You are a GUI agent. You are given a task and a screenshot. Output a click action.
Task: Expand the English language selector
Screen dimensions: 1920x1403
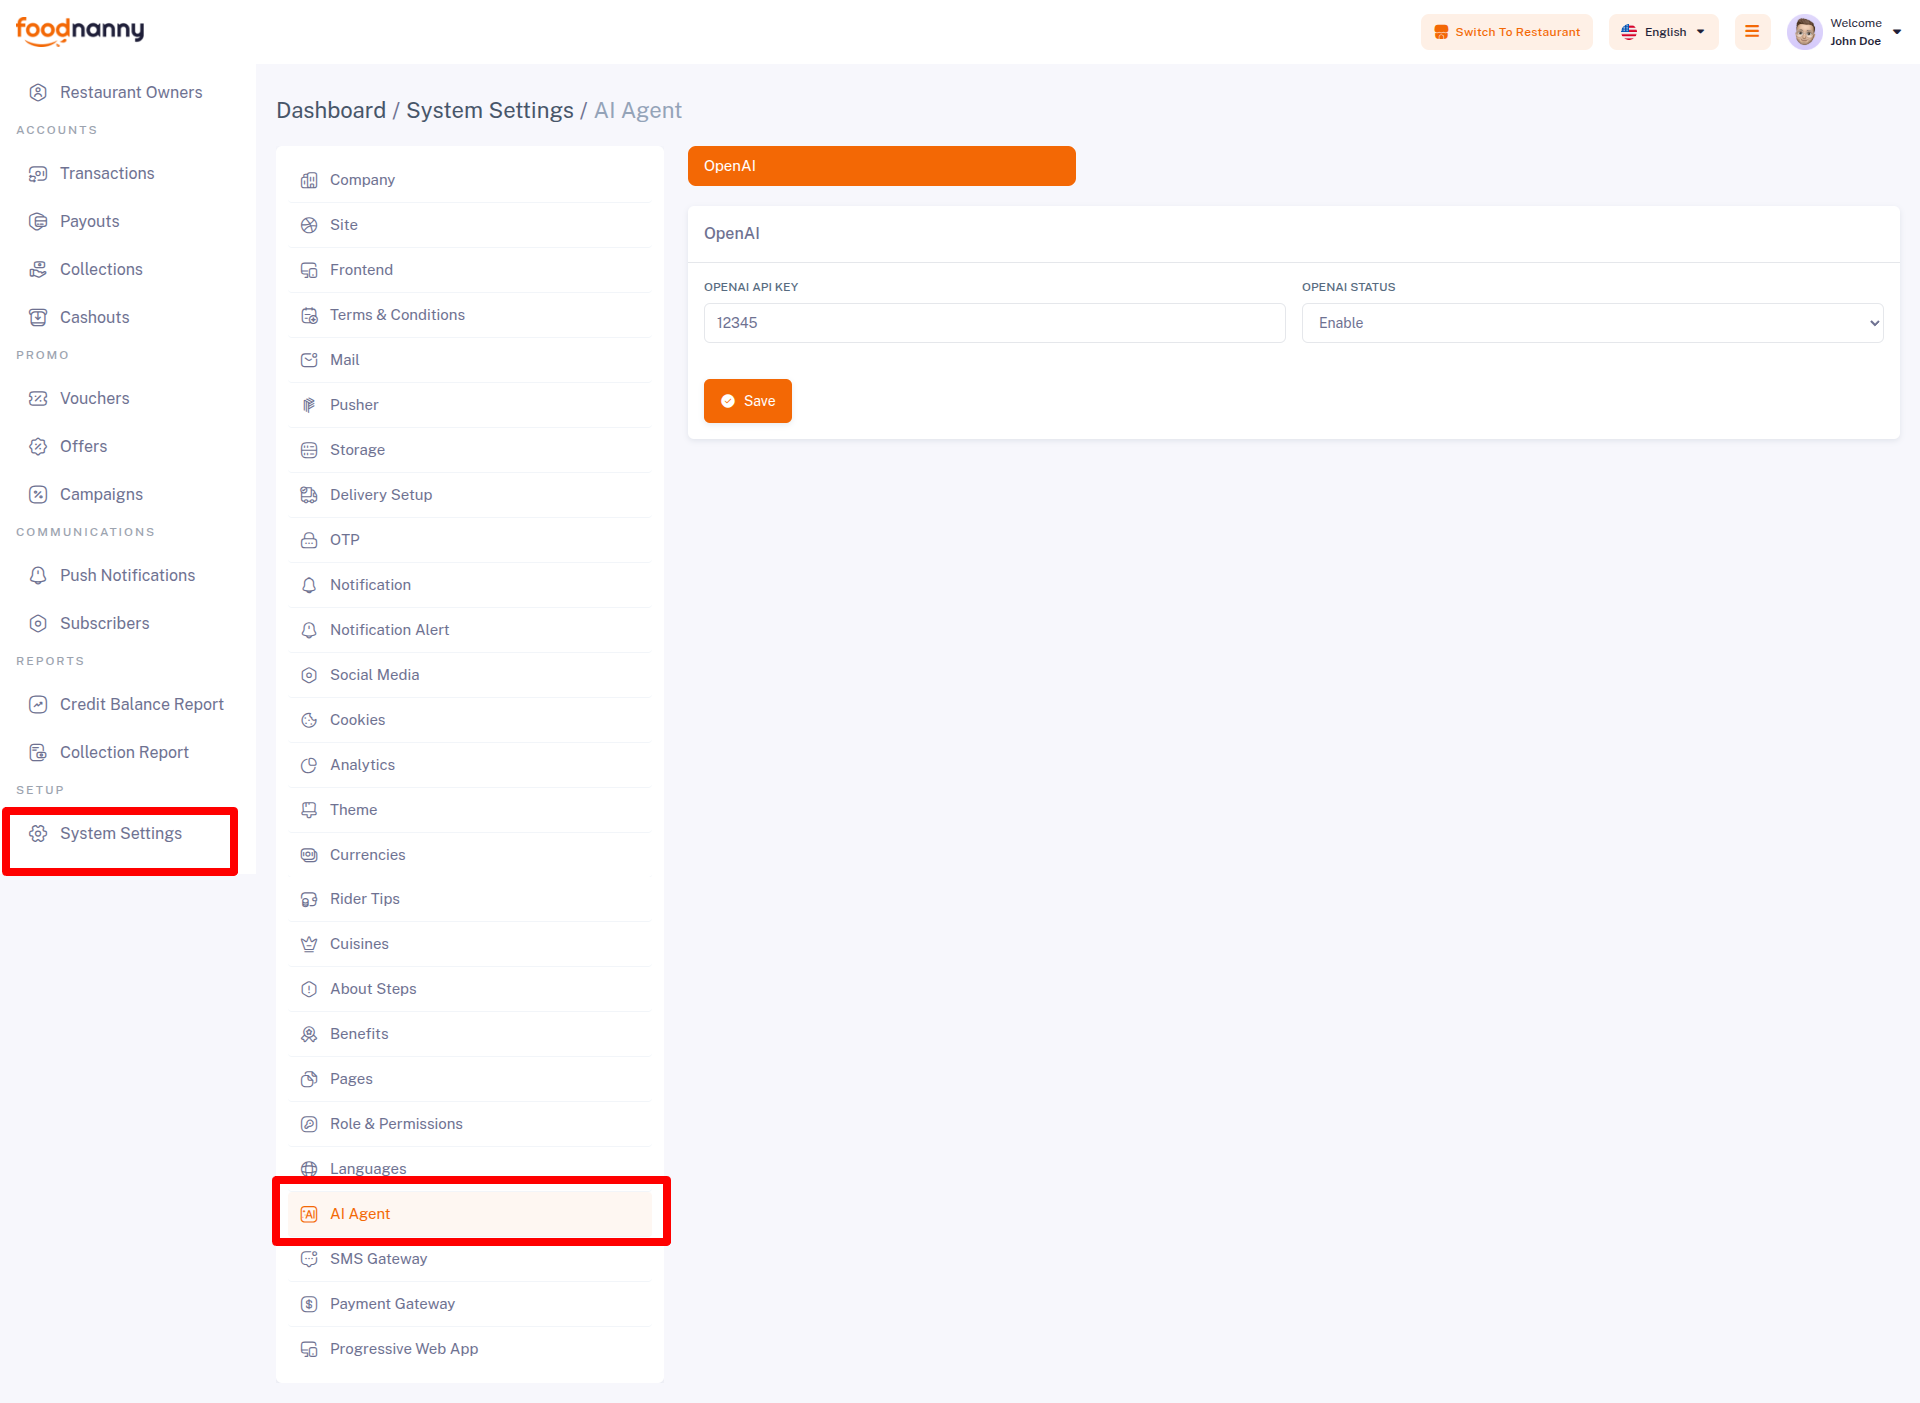point(1663,32)
